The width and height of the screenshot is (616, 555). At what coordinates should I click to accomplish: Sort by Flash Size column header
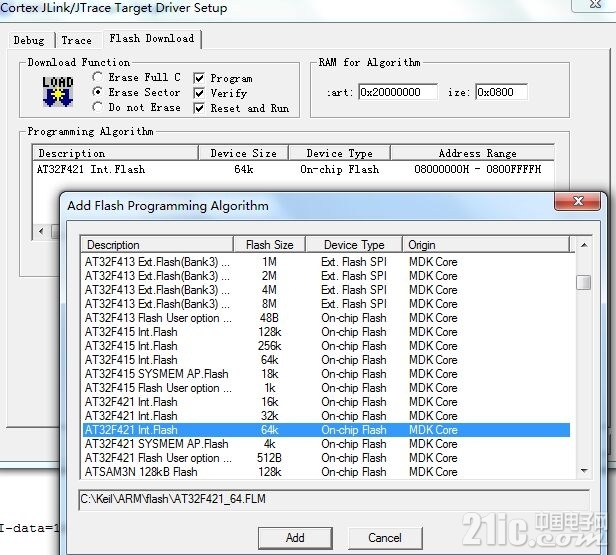coord(270,245)
